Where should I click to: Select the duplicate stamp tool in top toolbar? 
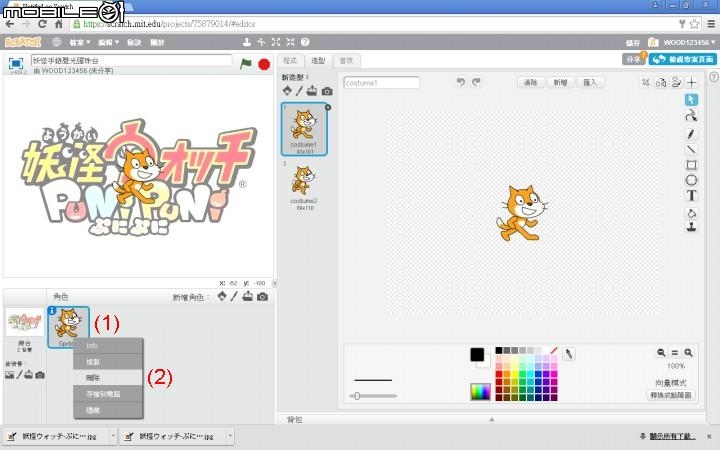pyautogui.click(x=247, y=42)
